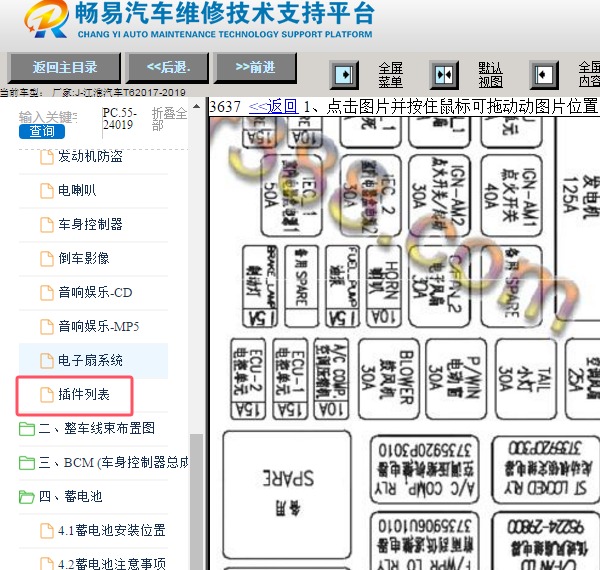Click the file icon beside 插件列表

point(45,395)
